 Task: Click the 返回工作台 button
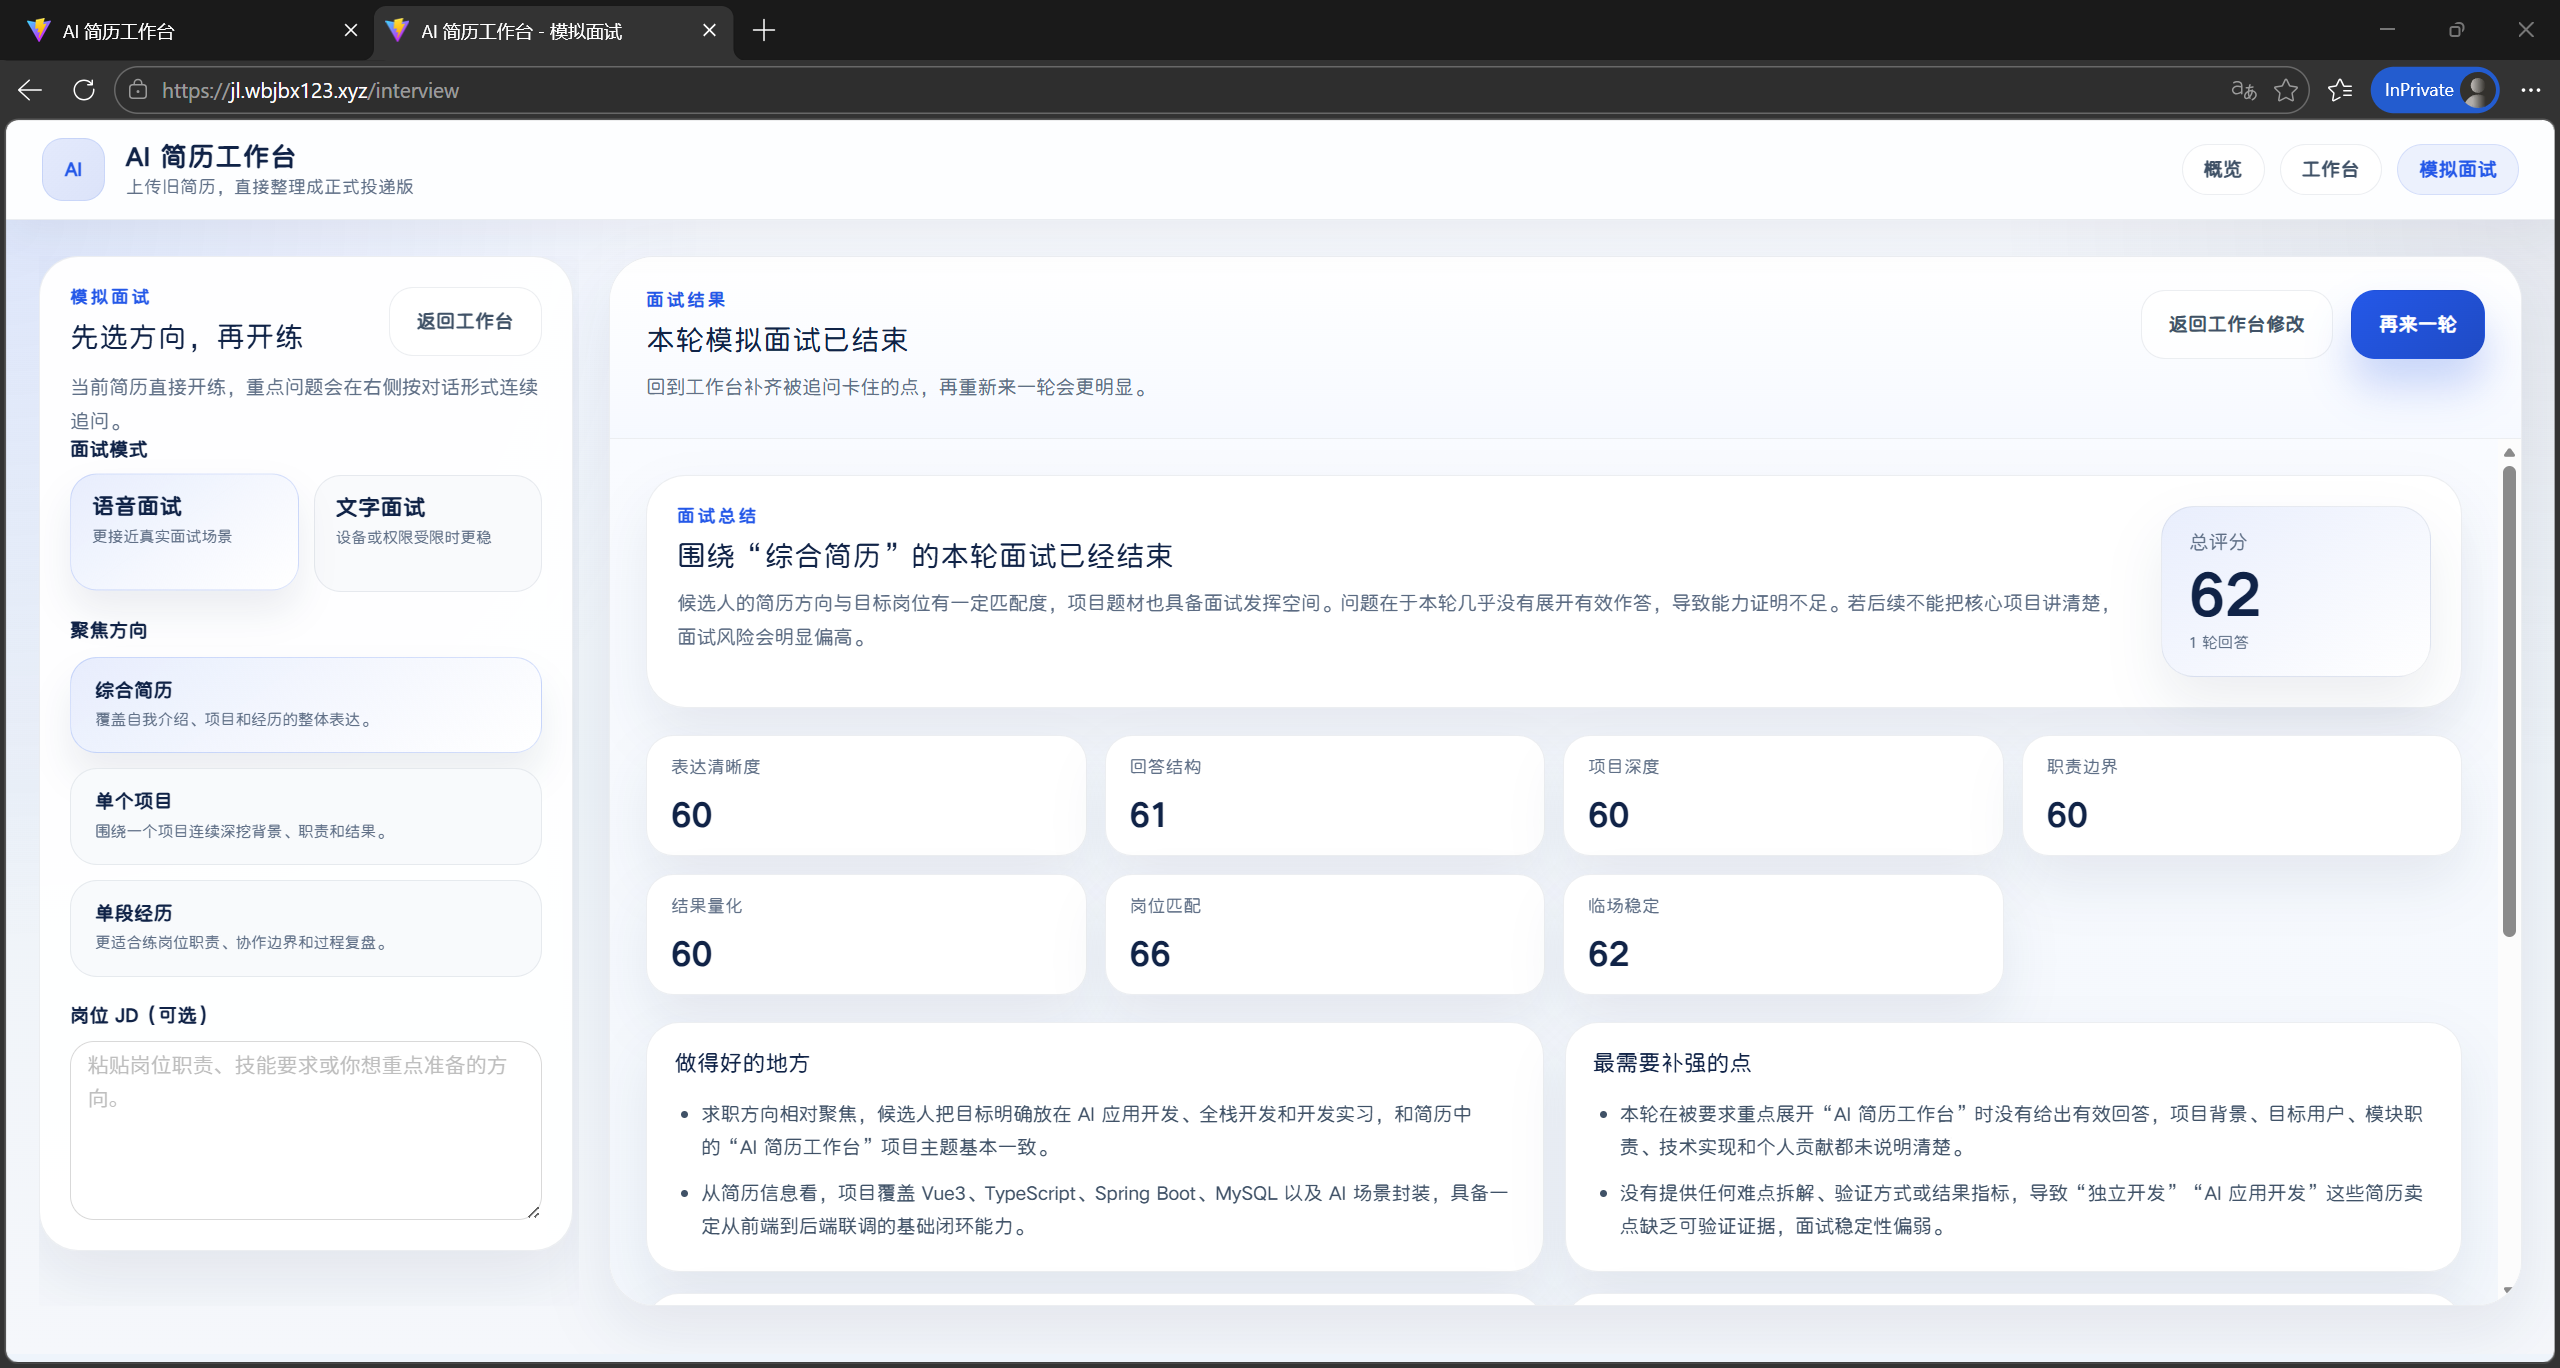point(464,320)
